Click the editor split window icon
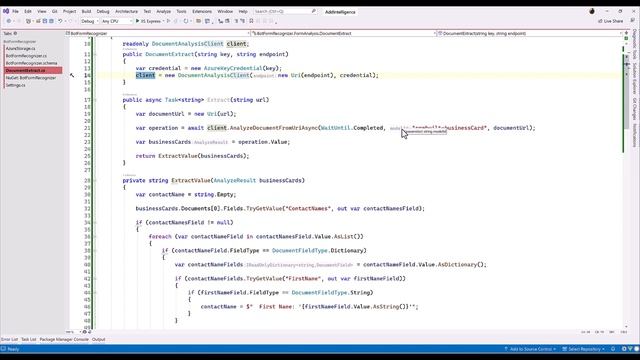This screenshot has height=360, width=640. click(626, 33)
